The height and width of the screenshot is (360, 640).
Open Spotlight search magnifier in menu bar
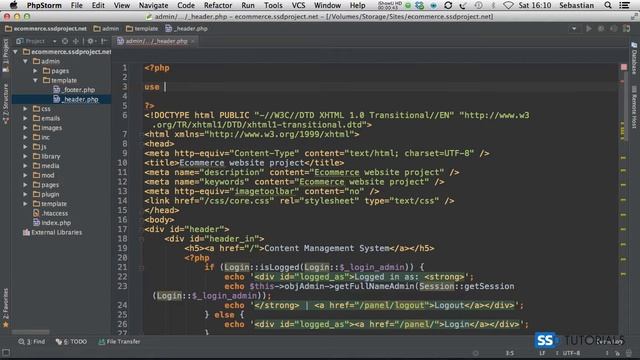pyautogui.click(x=608, y=5)
